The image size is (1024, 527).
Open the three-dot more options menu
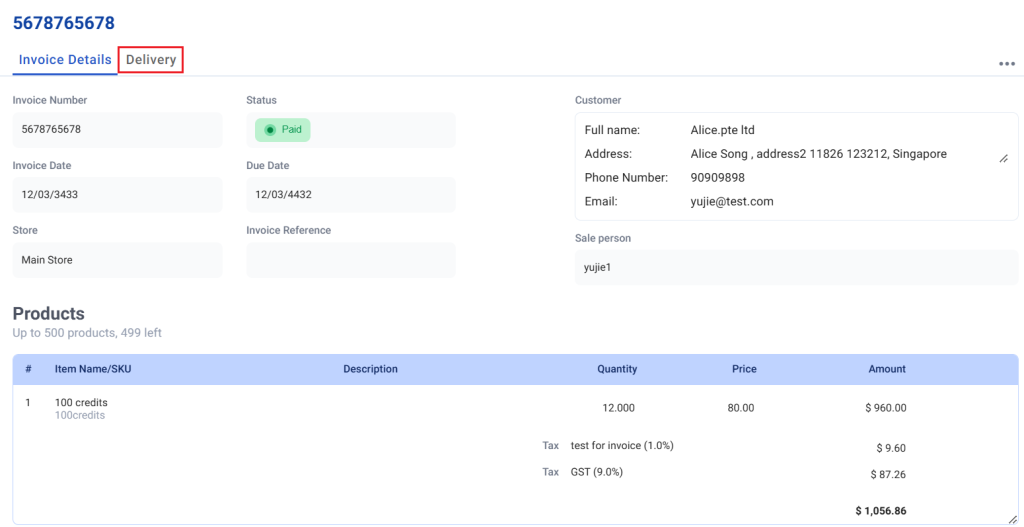point(1006,64)
